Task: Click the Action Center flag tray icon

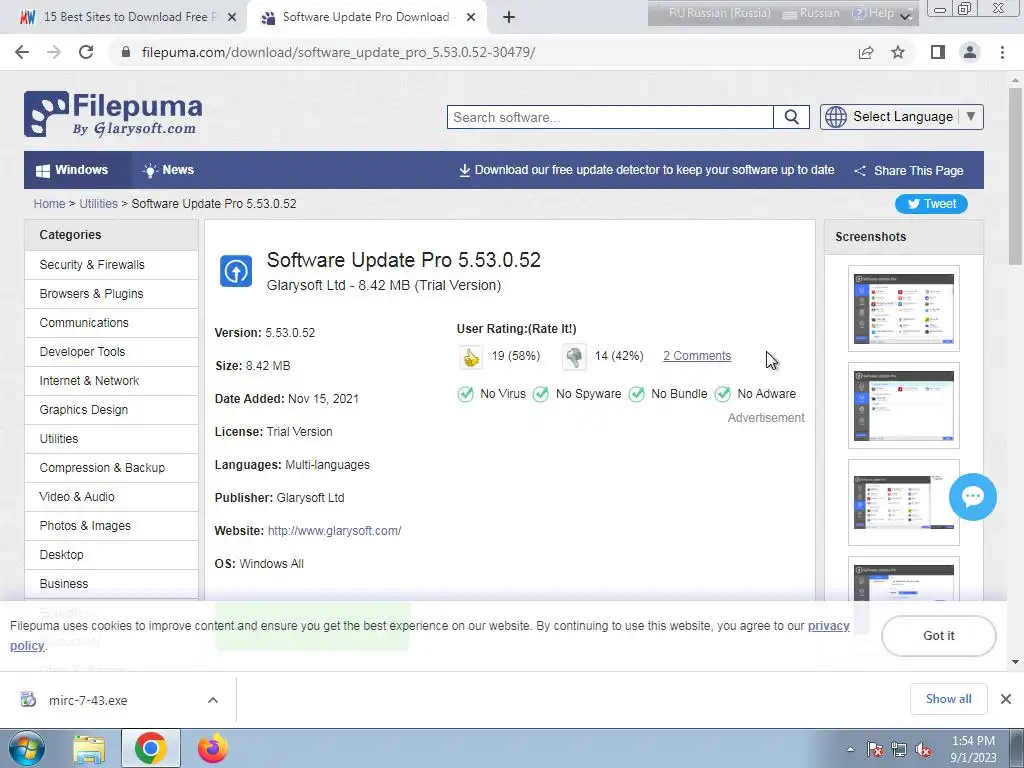Action: click(875, 750)
